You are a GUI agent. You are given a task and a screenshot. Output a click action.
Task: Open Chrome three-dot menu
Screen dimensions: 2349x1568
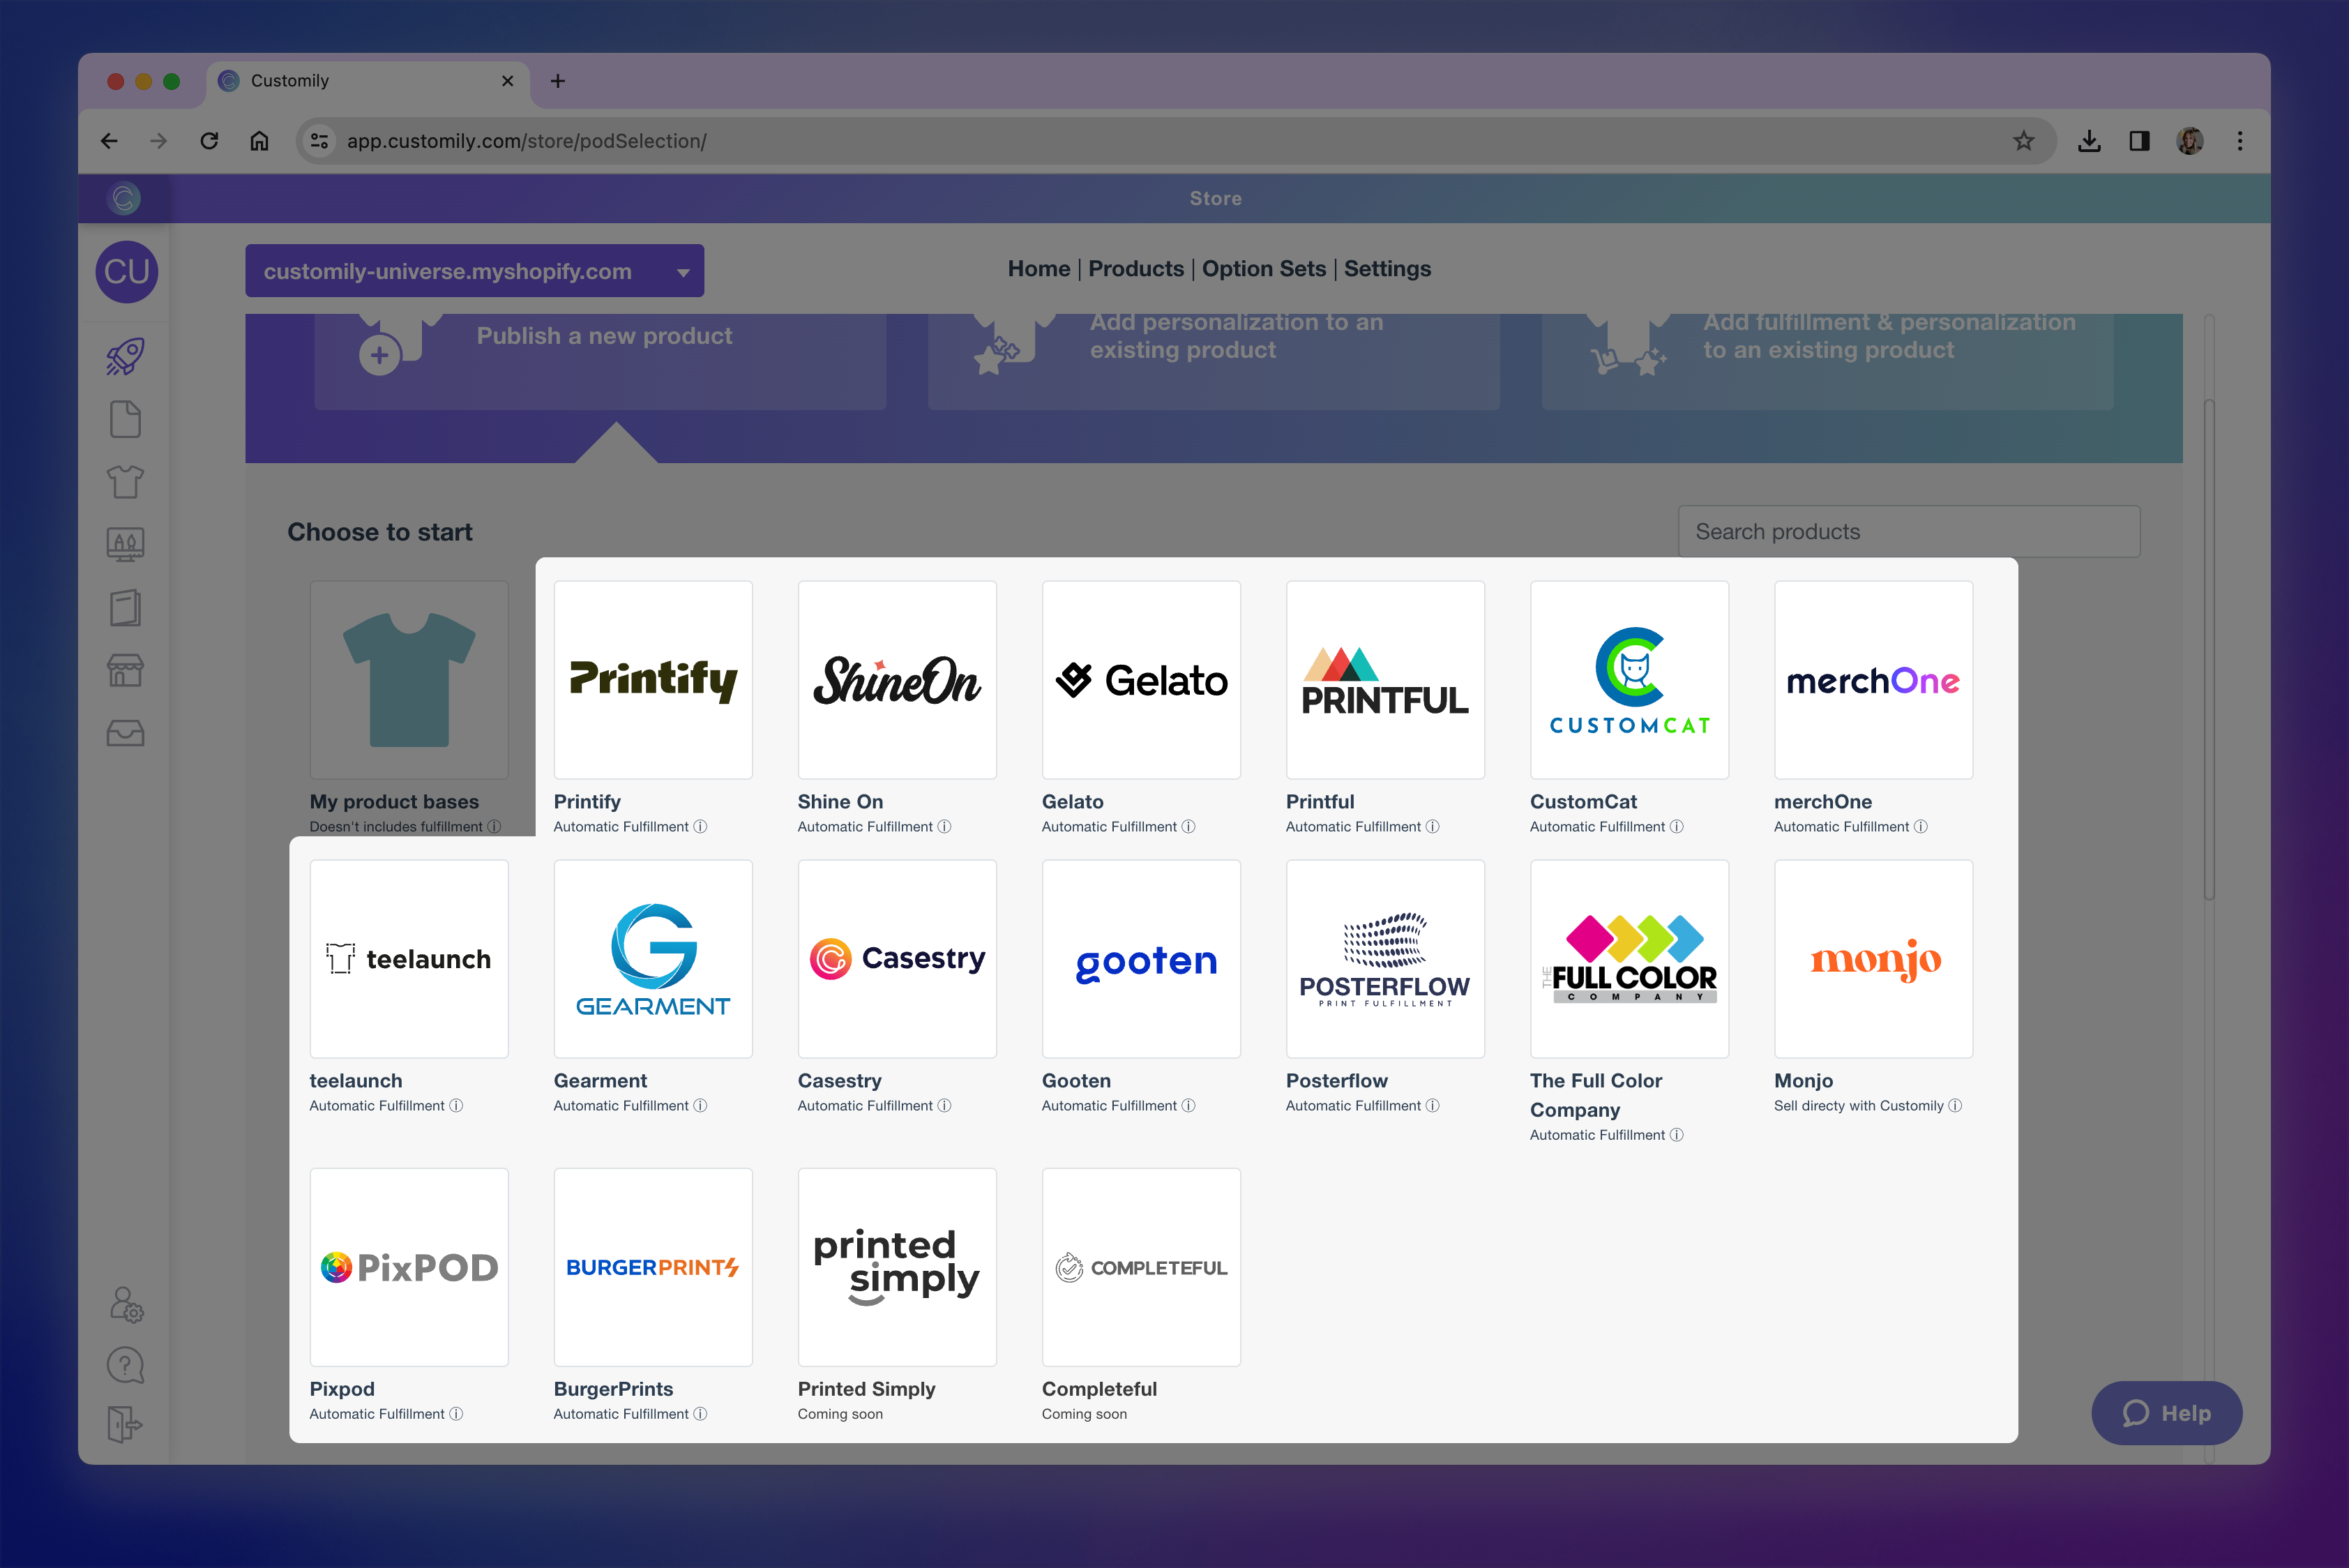[x=2240, y=141]
